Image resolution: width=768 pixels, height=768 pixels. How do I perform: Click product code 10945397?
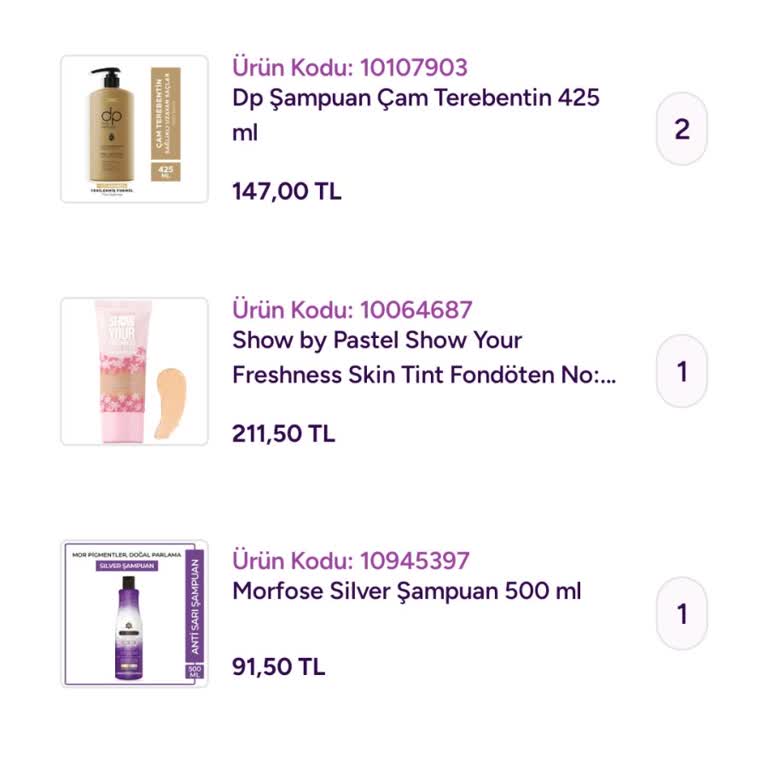tap(351, 560)
